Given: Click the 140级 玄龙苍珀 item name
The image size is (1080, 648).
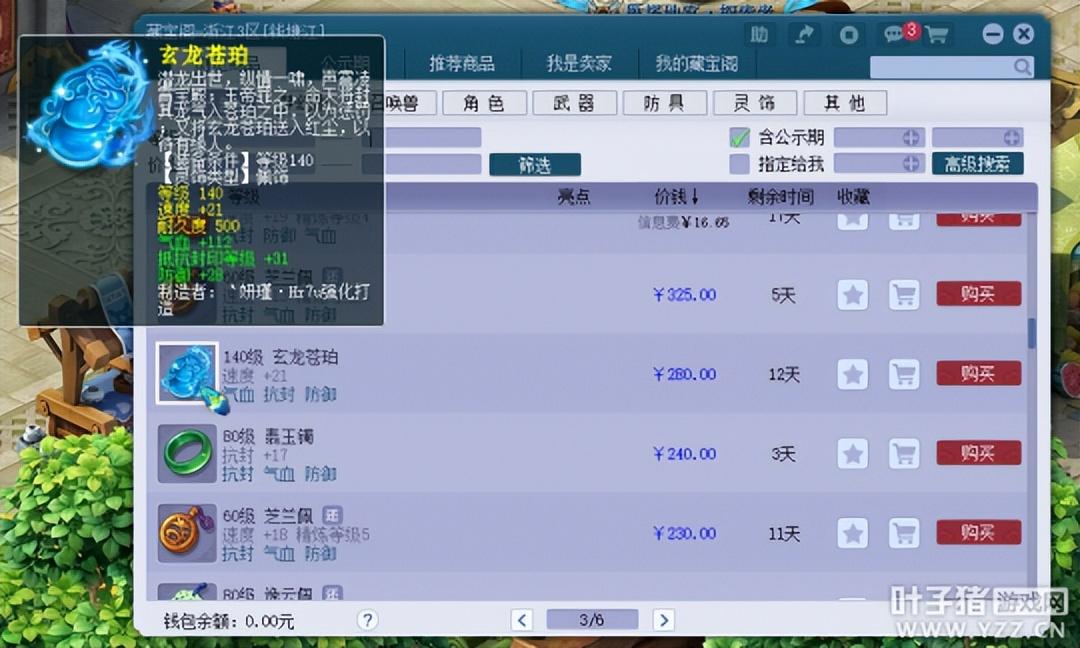Looking at the screenshot, I should (280, 357).
